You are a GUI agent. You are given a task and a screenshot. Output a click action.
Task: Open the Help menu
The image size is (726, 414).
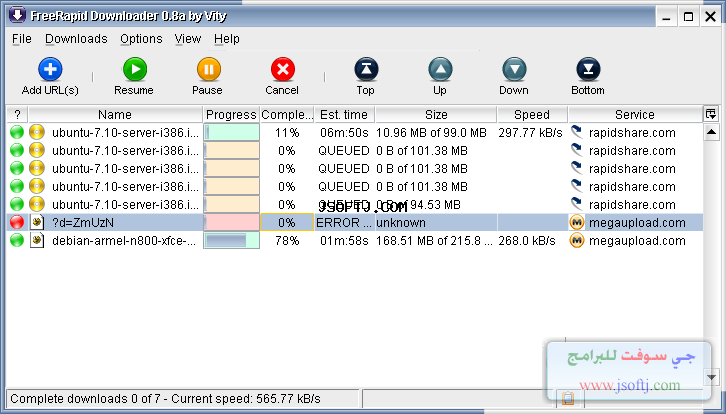point(226,39)
